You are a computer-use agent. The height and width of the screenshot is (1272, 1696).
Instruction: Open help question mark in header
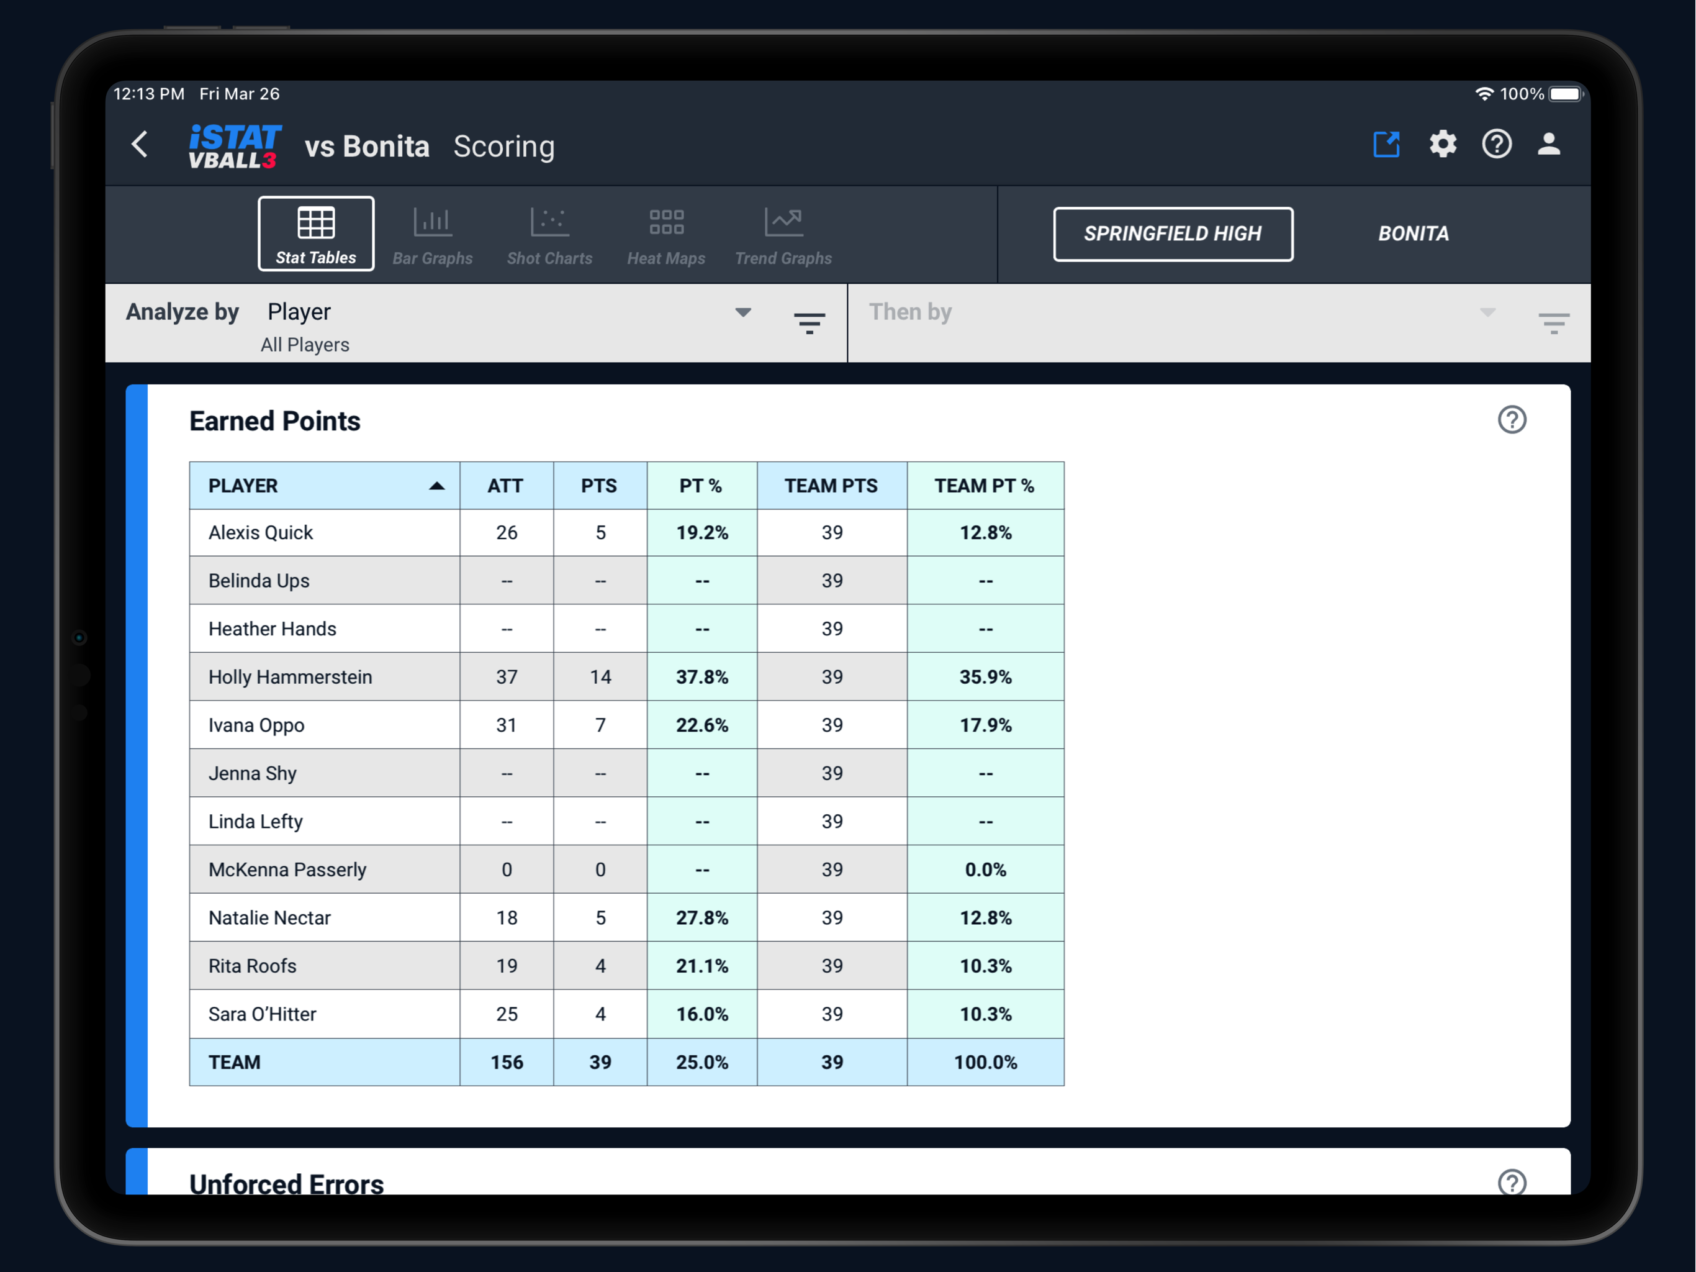pos(1496,145)
